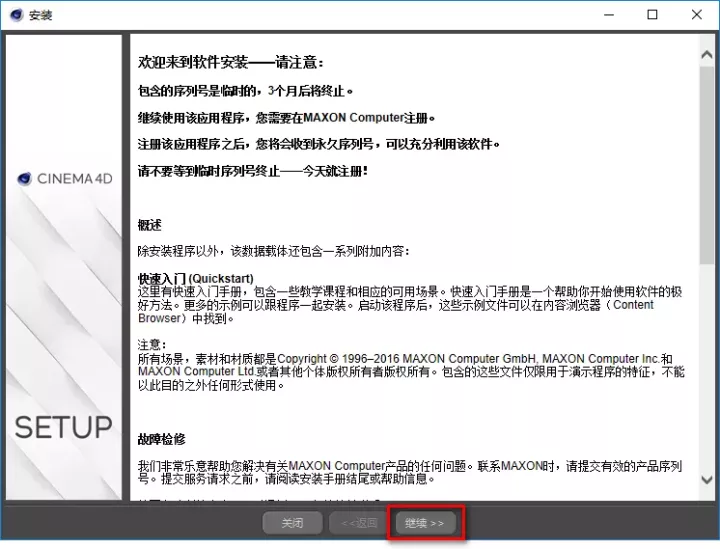Maximize the 安装 installer window
This screenshot has width=720, height=549.
coord(652,15)
